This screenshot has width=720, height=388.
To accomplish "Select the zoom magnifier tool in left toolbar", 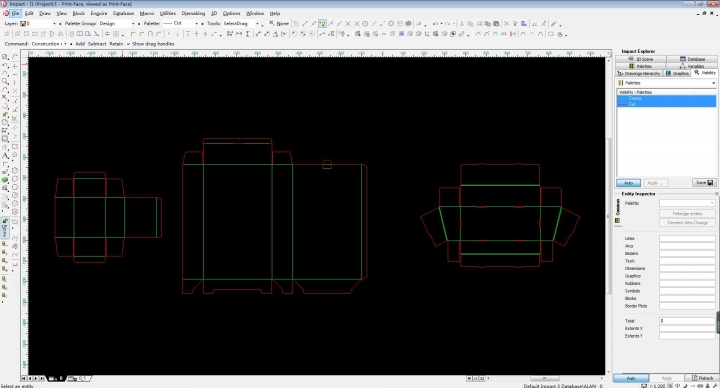I will tap(5, 81).
